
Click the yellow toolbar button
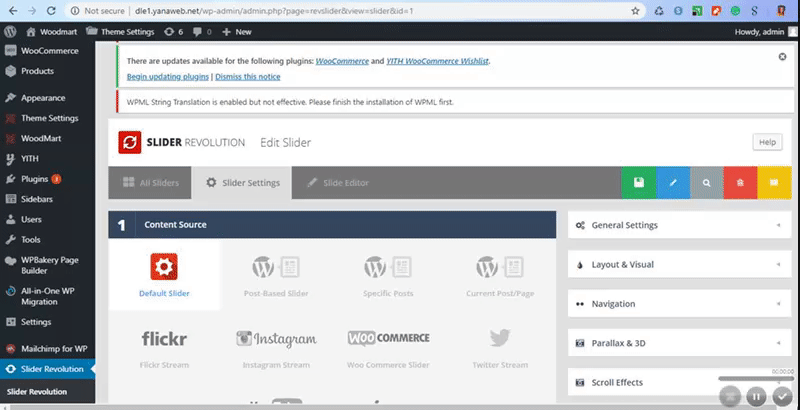pyautogui.click(x=774, y=183)
